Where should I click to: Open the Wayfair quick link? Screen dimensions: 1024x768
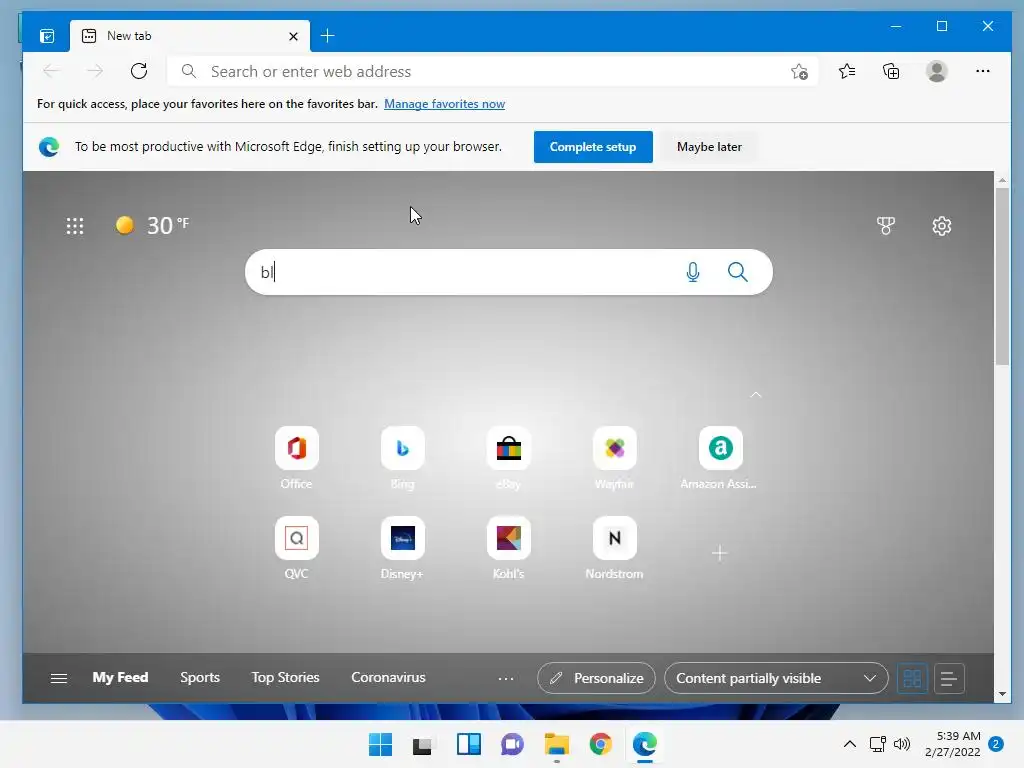[x=615, y=458]
